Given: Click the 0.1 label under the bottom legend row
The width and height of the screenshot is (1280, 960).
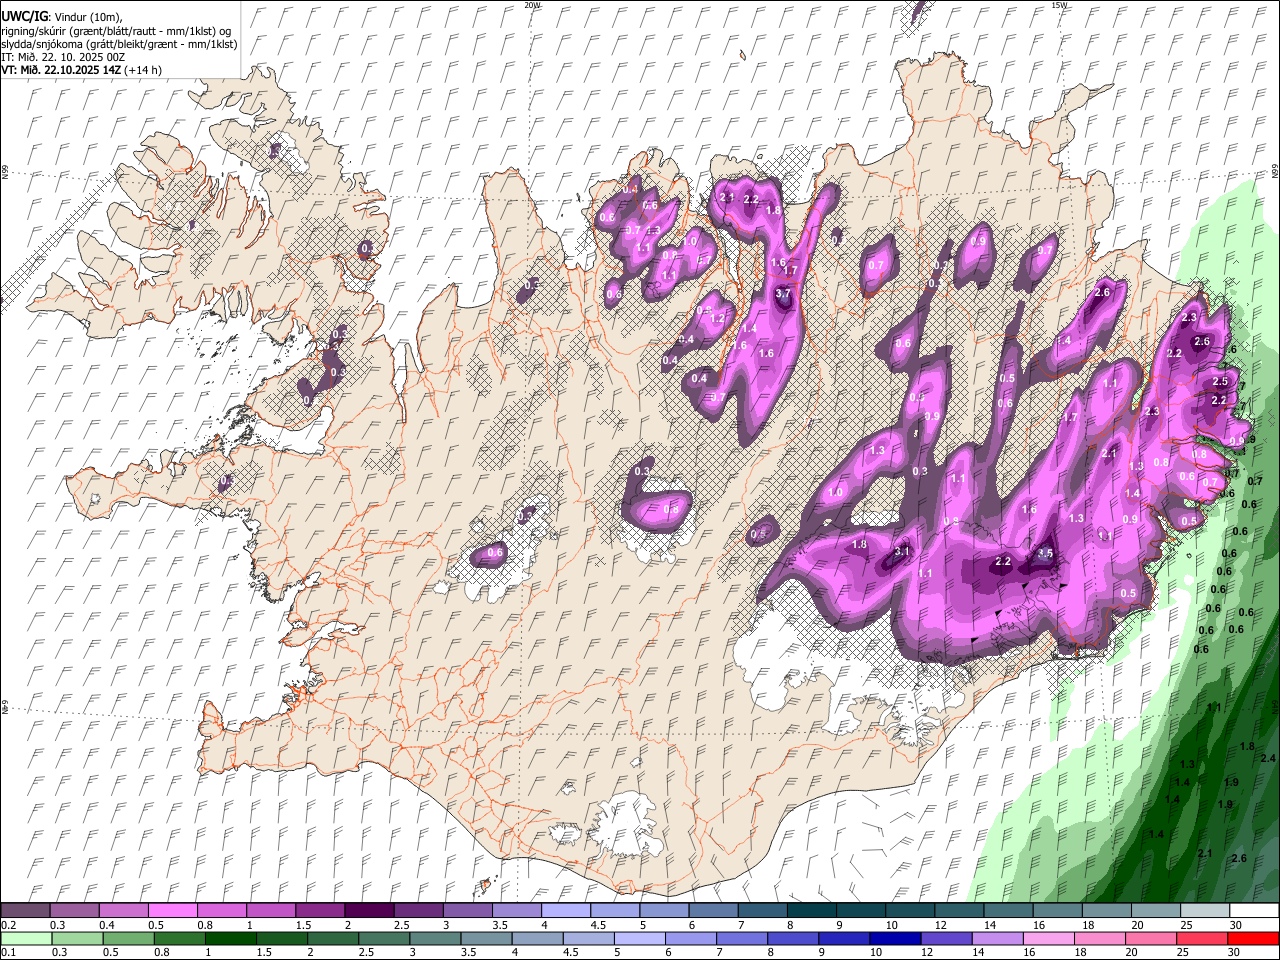Looking at the screenshot, I should (8, 952).
